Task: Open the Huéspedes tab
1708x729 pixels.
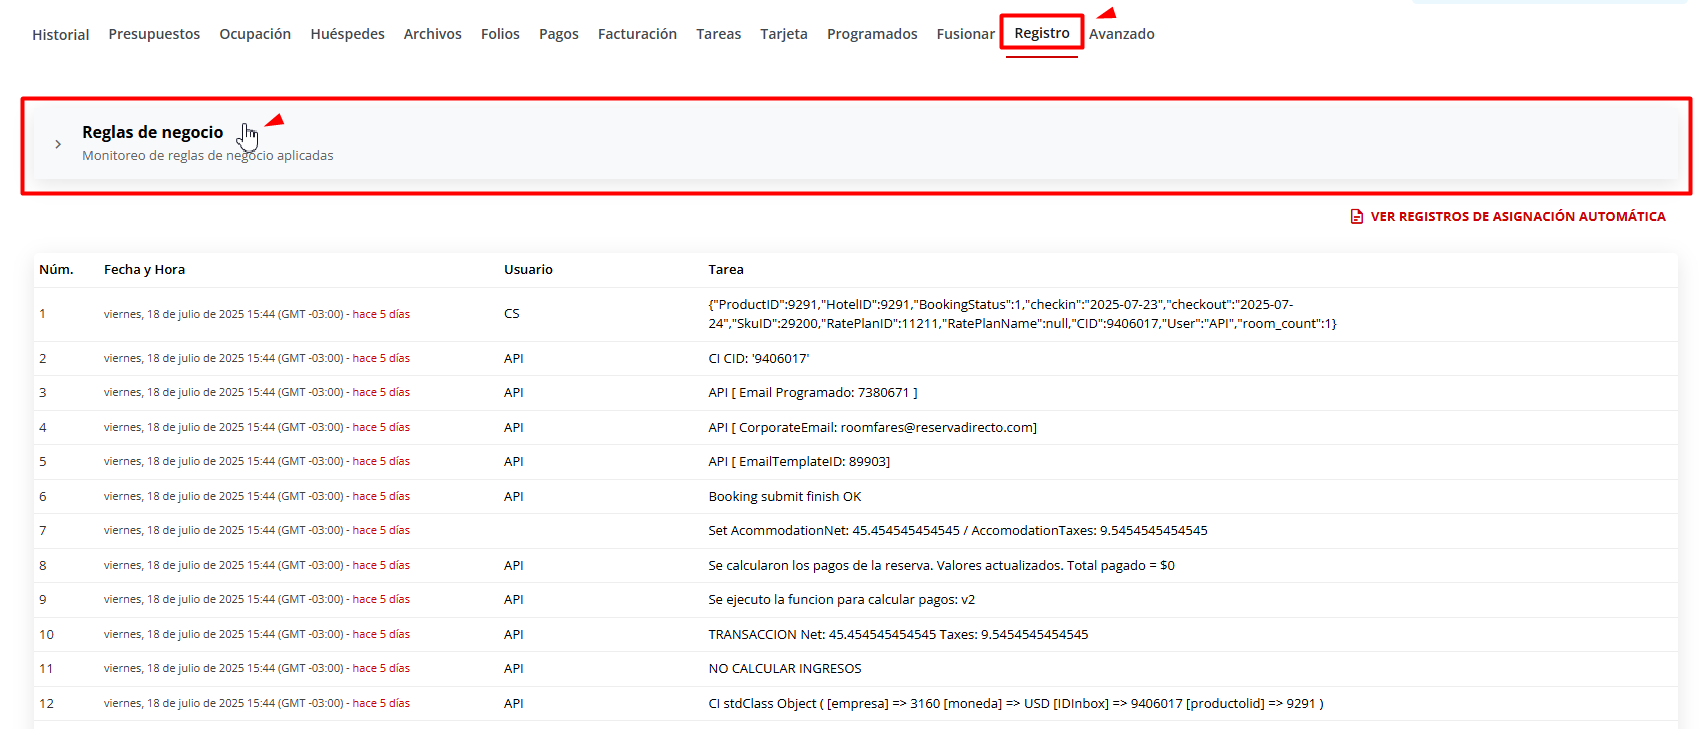Action: coord(347,34)
